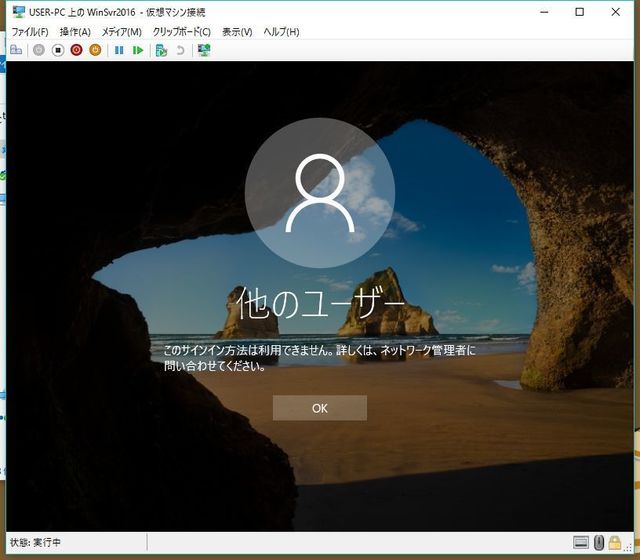Pause the virtual machine
This screenshot has height=560, width=640.
119,50
